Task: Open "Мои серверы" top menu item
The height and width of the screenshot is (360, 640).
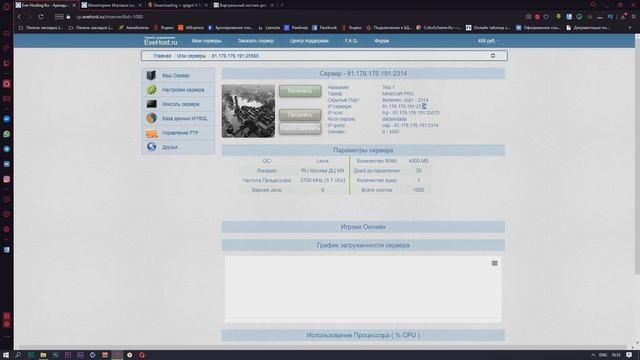Action: [207, 41]
